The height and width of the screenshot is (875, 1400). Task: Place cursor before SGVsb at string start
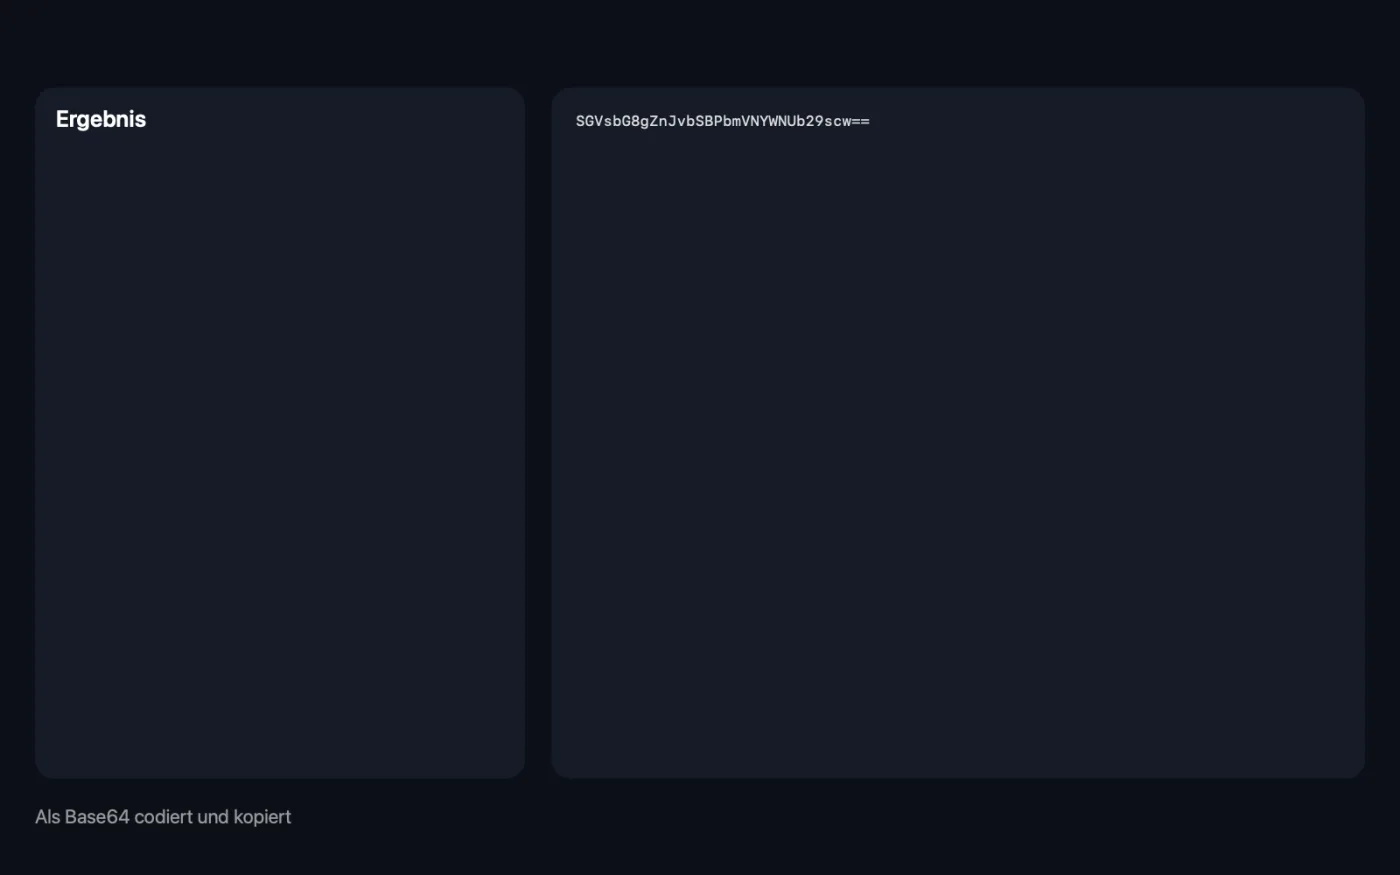576,121
